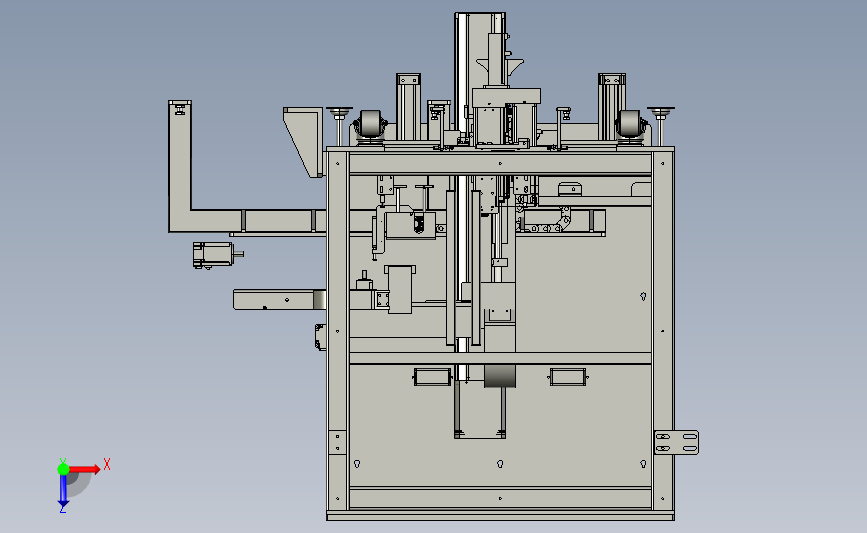Select the left aluminium extrusion post
Screen dimensions: 867x533
(408, 106)
